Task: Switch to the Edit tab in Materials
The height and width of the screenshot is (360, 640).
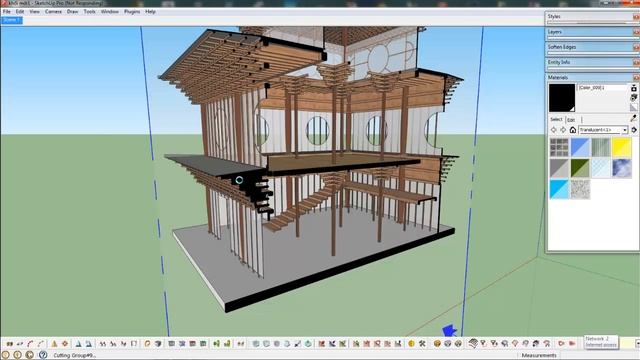Action: 571,120
